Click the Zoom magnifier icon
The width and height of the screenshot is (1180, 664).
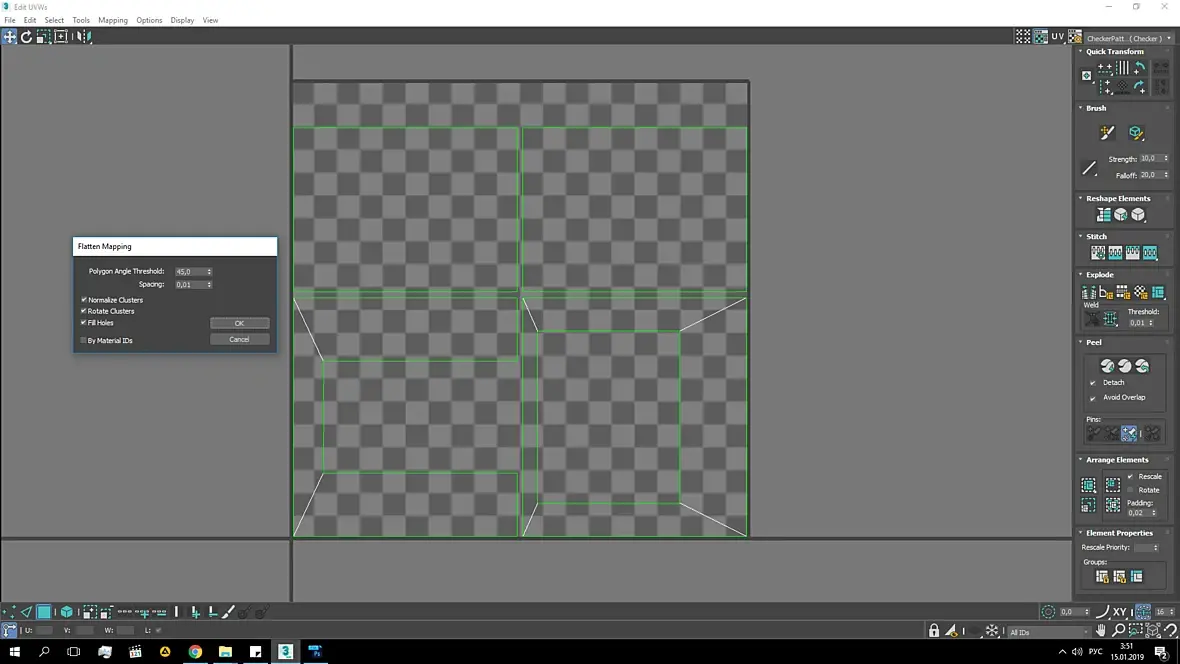click(x=1118, y=631)
